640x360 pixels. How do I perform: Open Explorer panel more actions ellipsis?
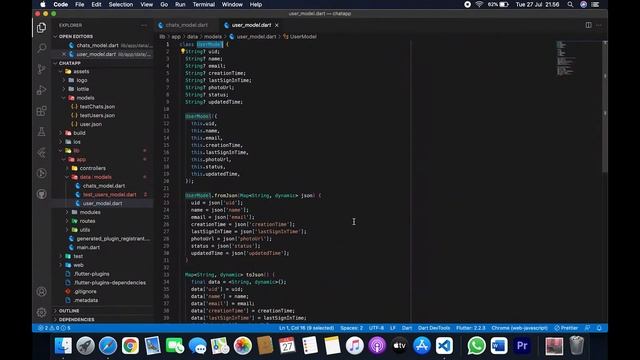[144, 25]
